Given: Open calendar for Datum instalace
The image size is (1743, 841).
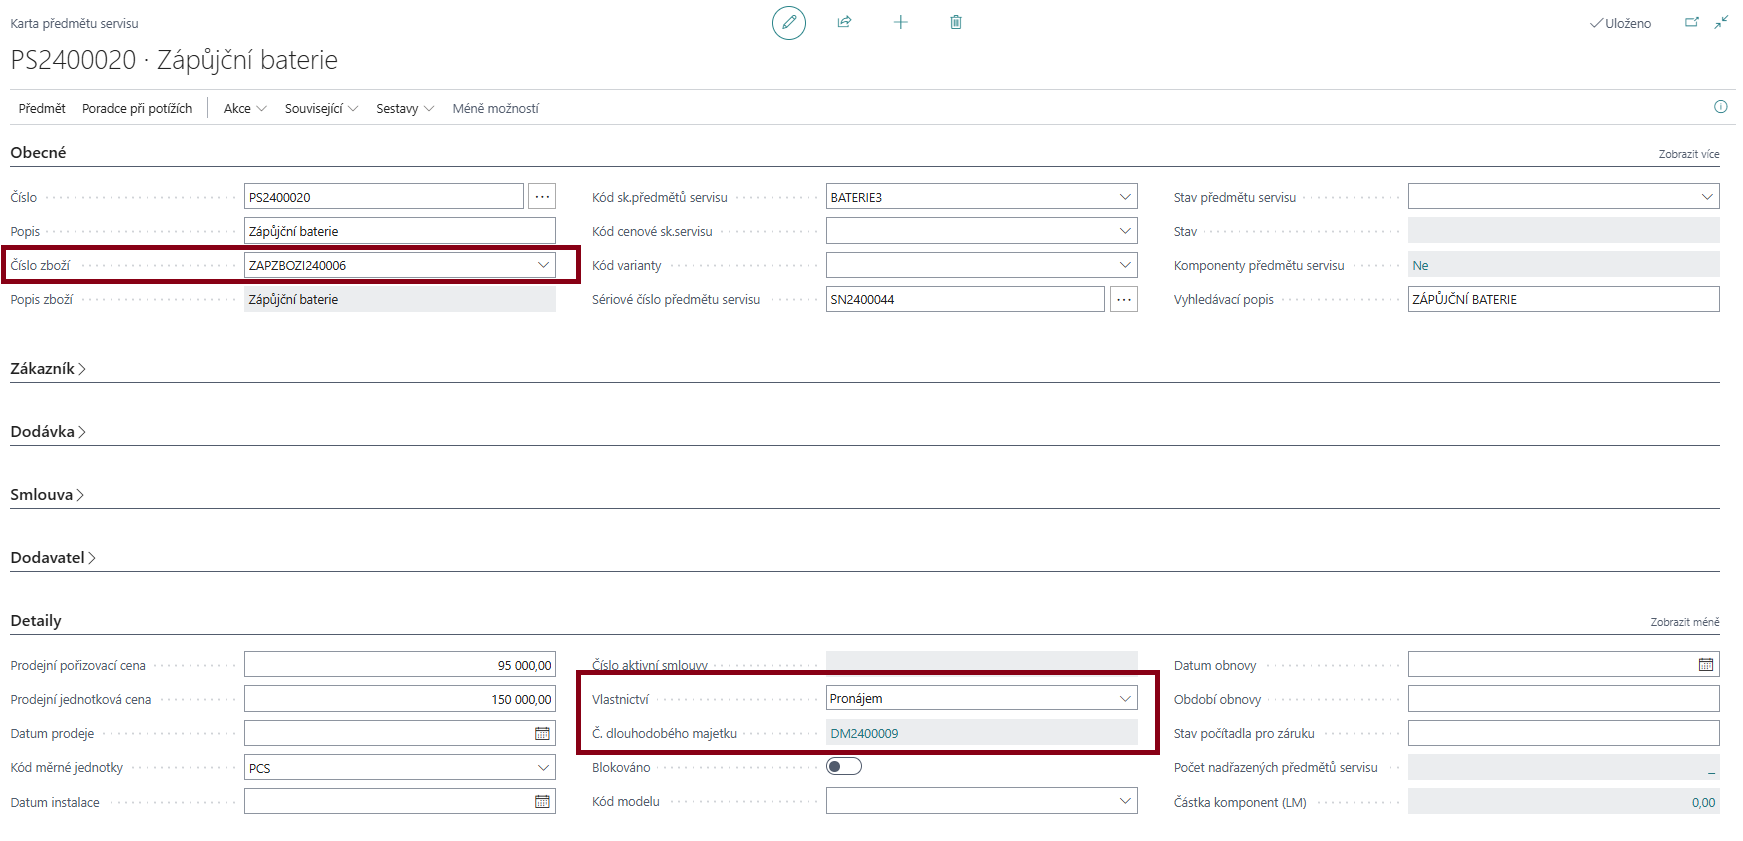Looking at the screenshot, I should point(542,801).
